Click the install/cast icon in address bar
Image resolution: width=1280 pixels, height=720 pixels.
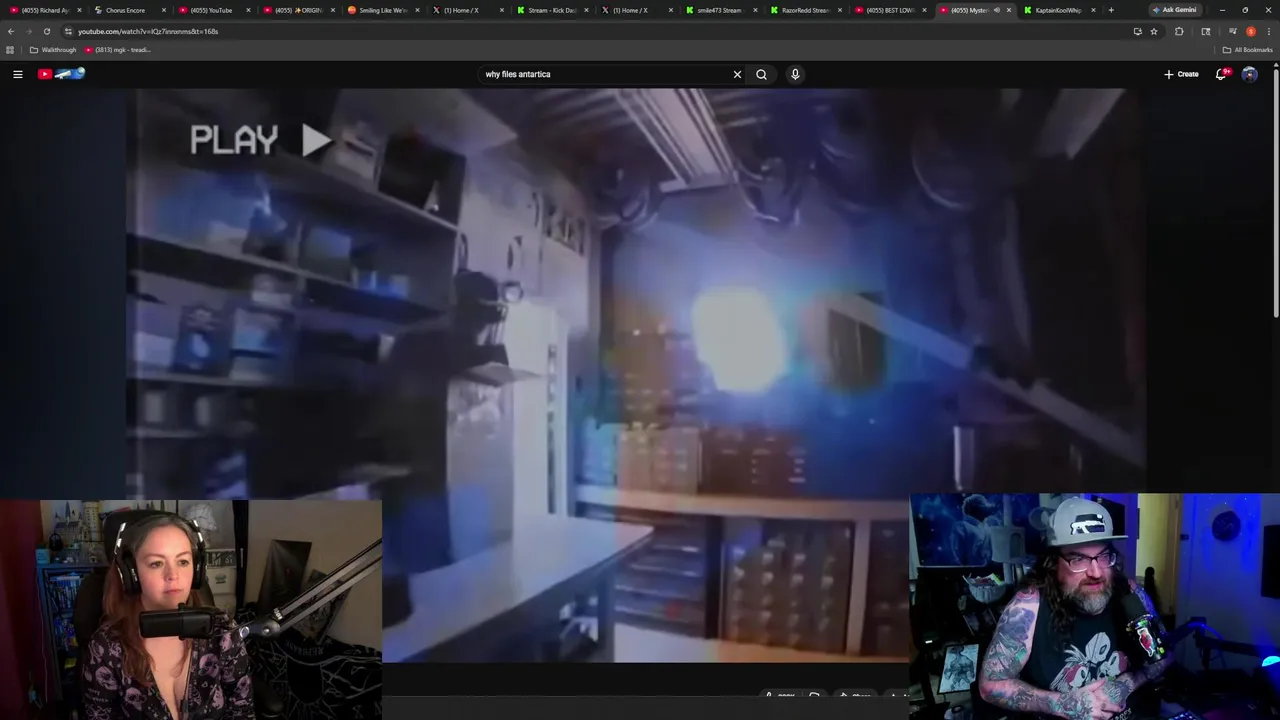point(1137,31)
